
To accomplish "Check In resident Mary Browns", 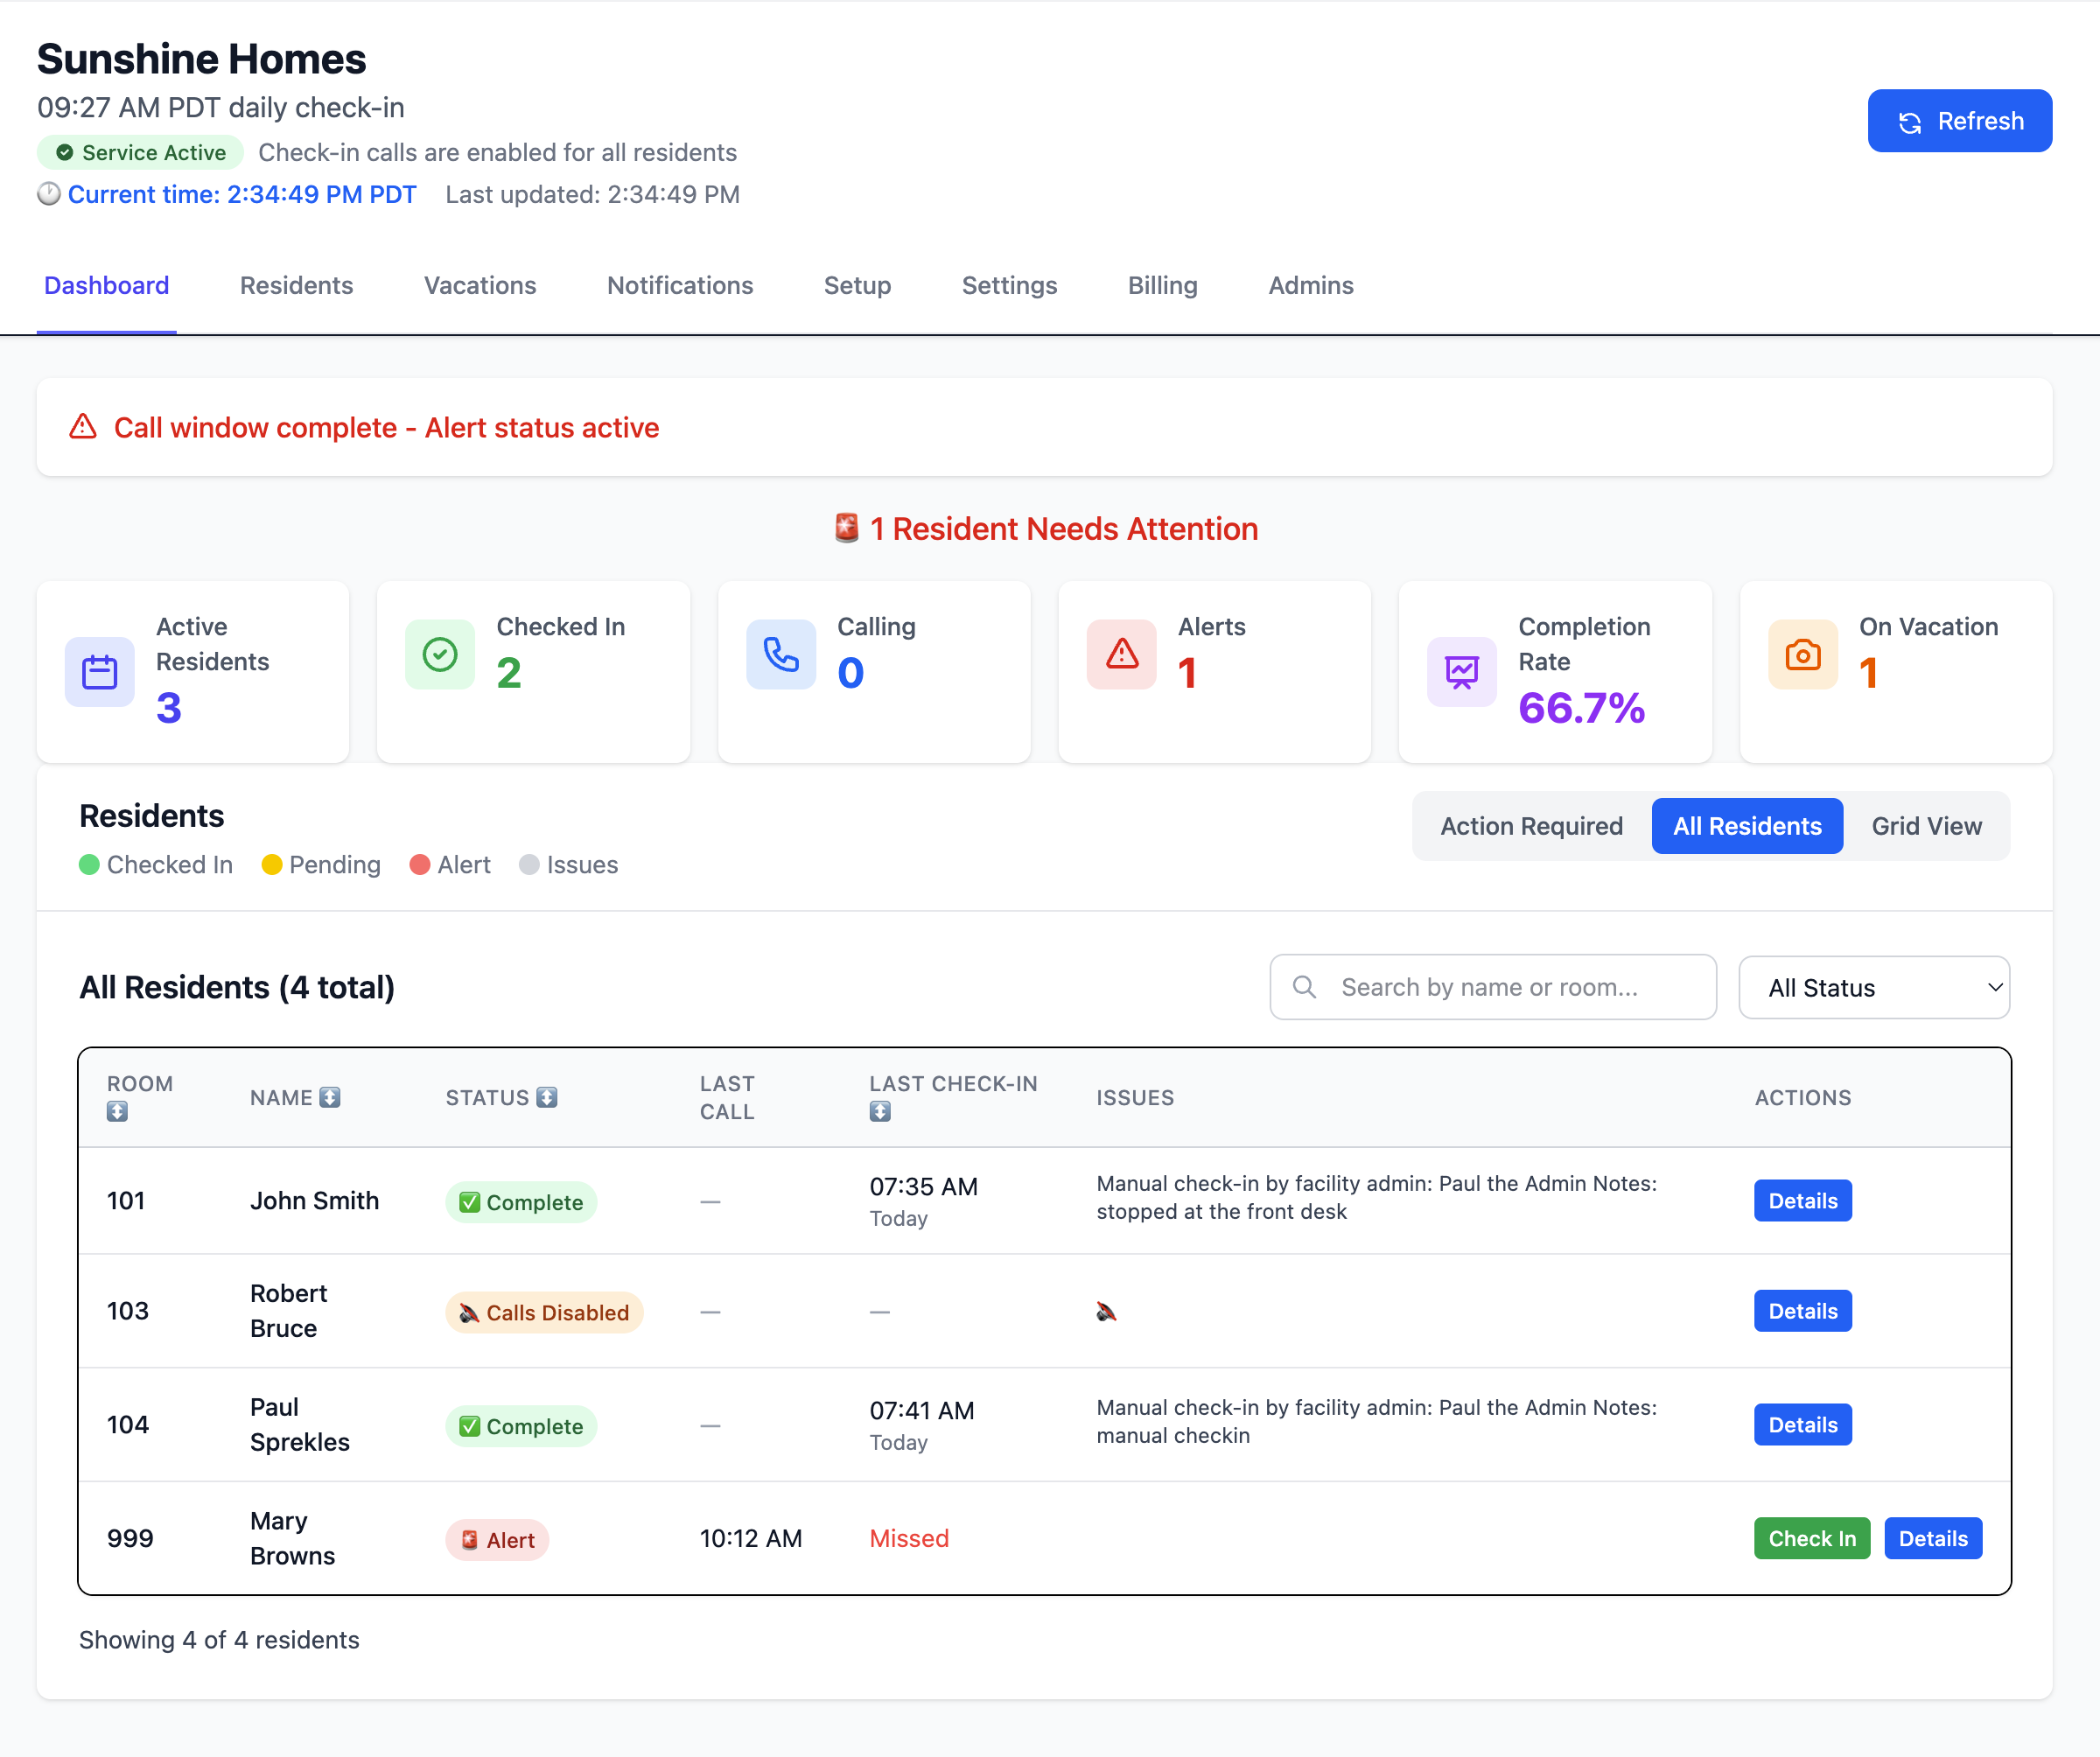I will click(x=1811, y=1538).
